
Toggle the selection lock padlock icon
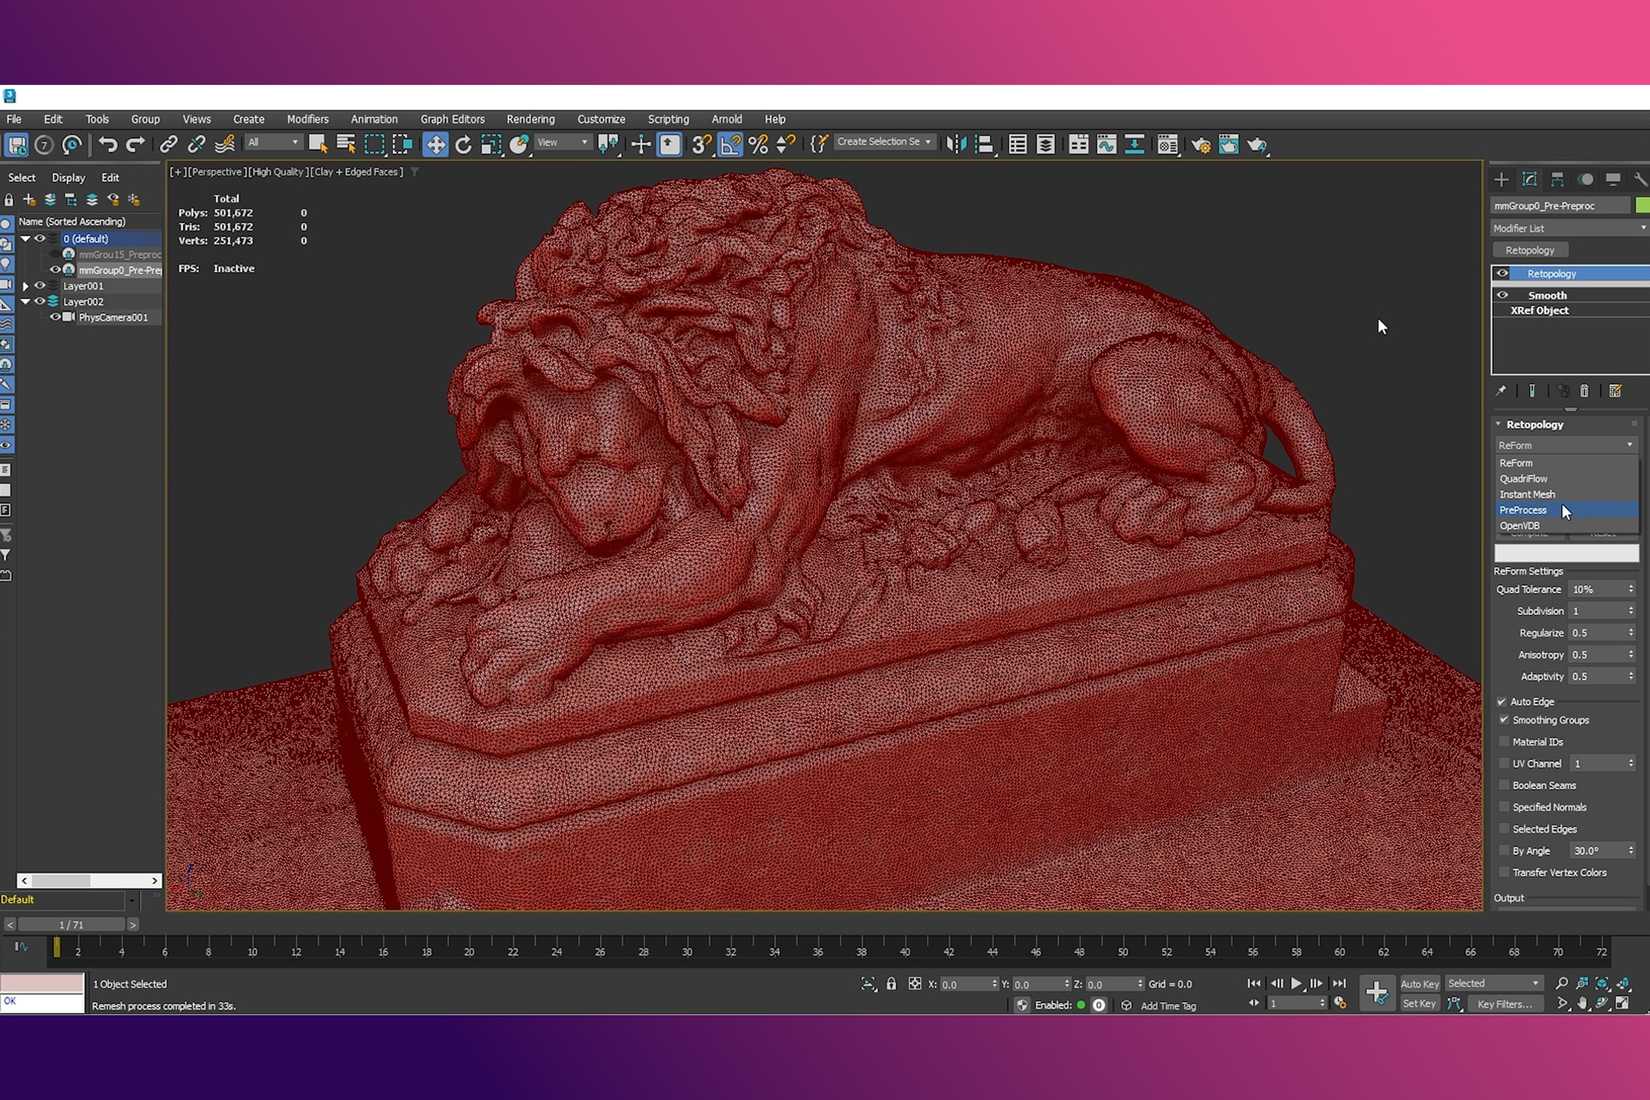click(891, 984)
